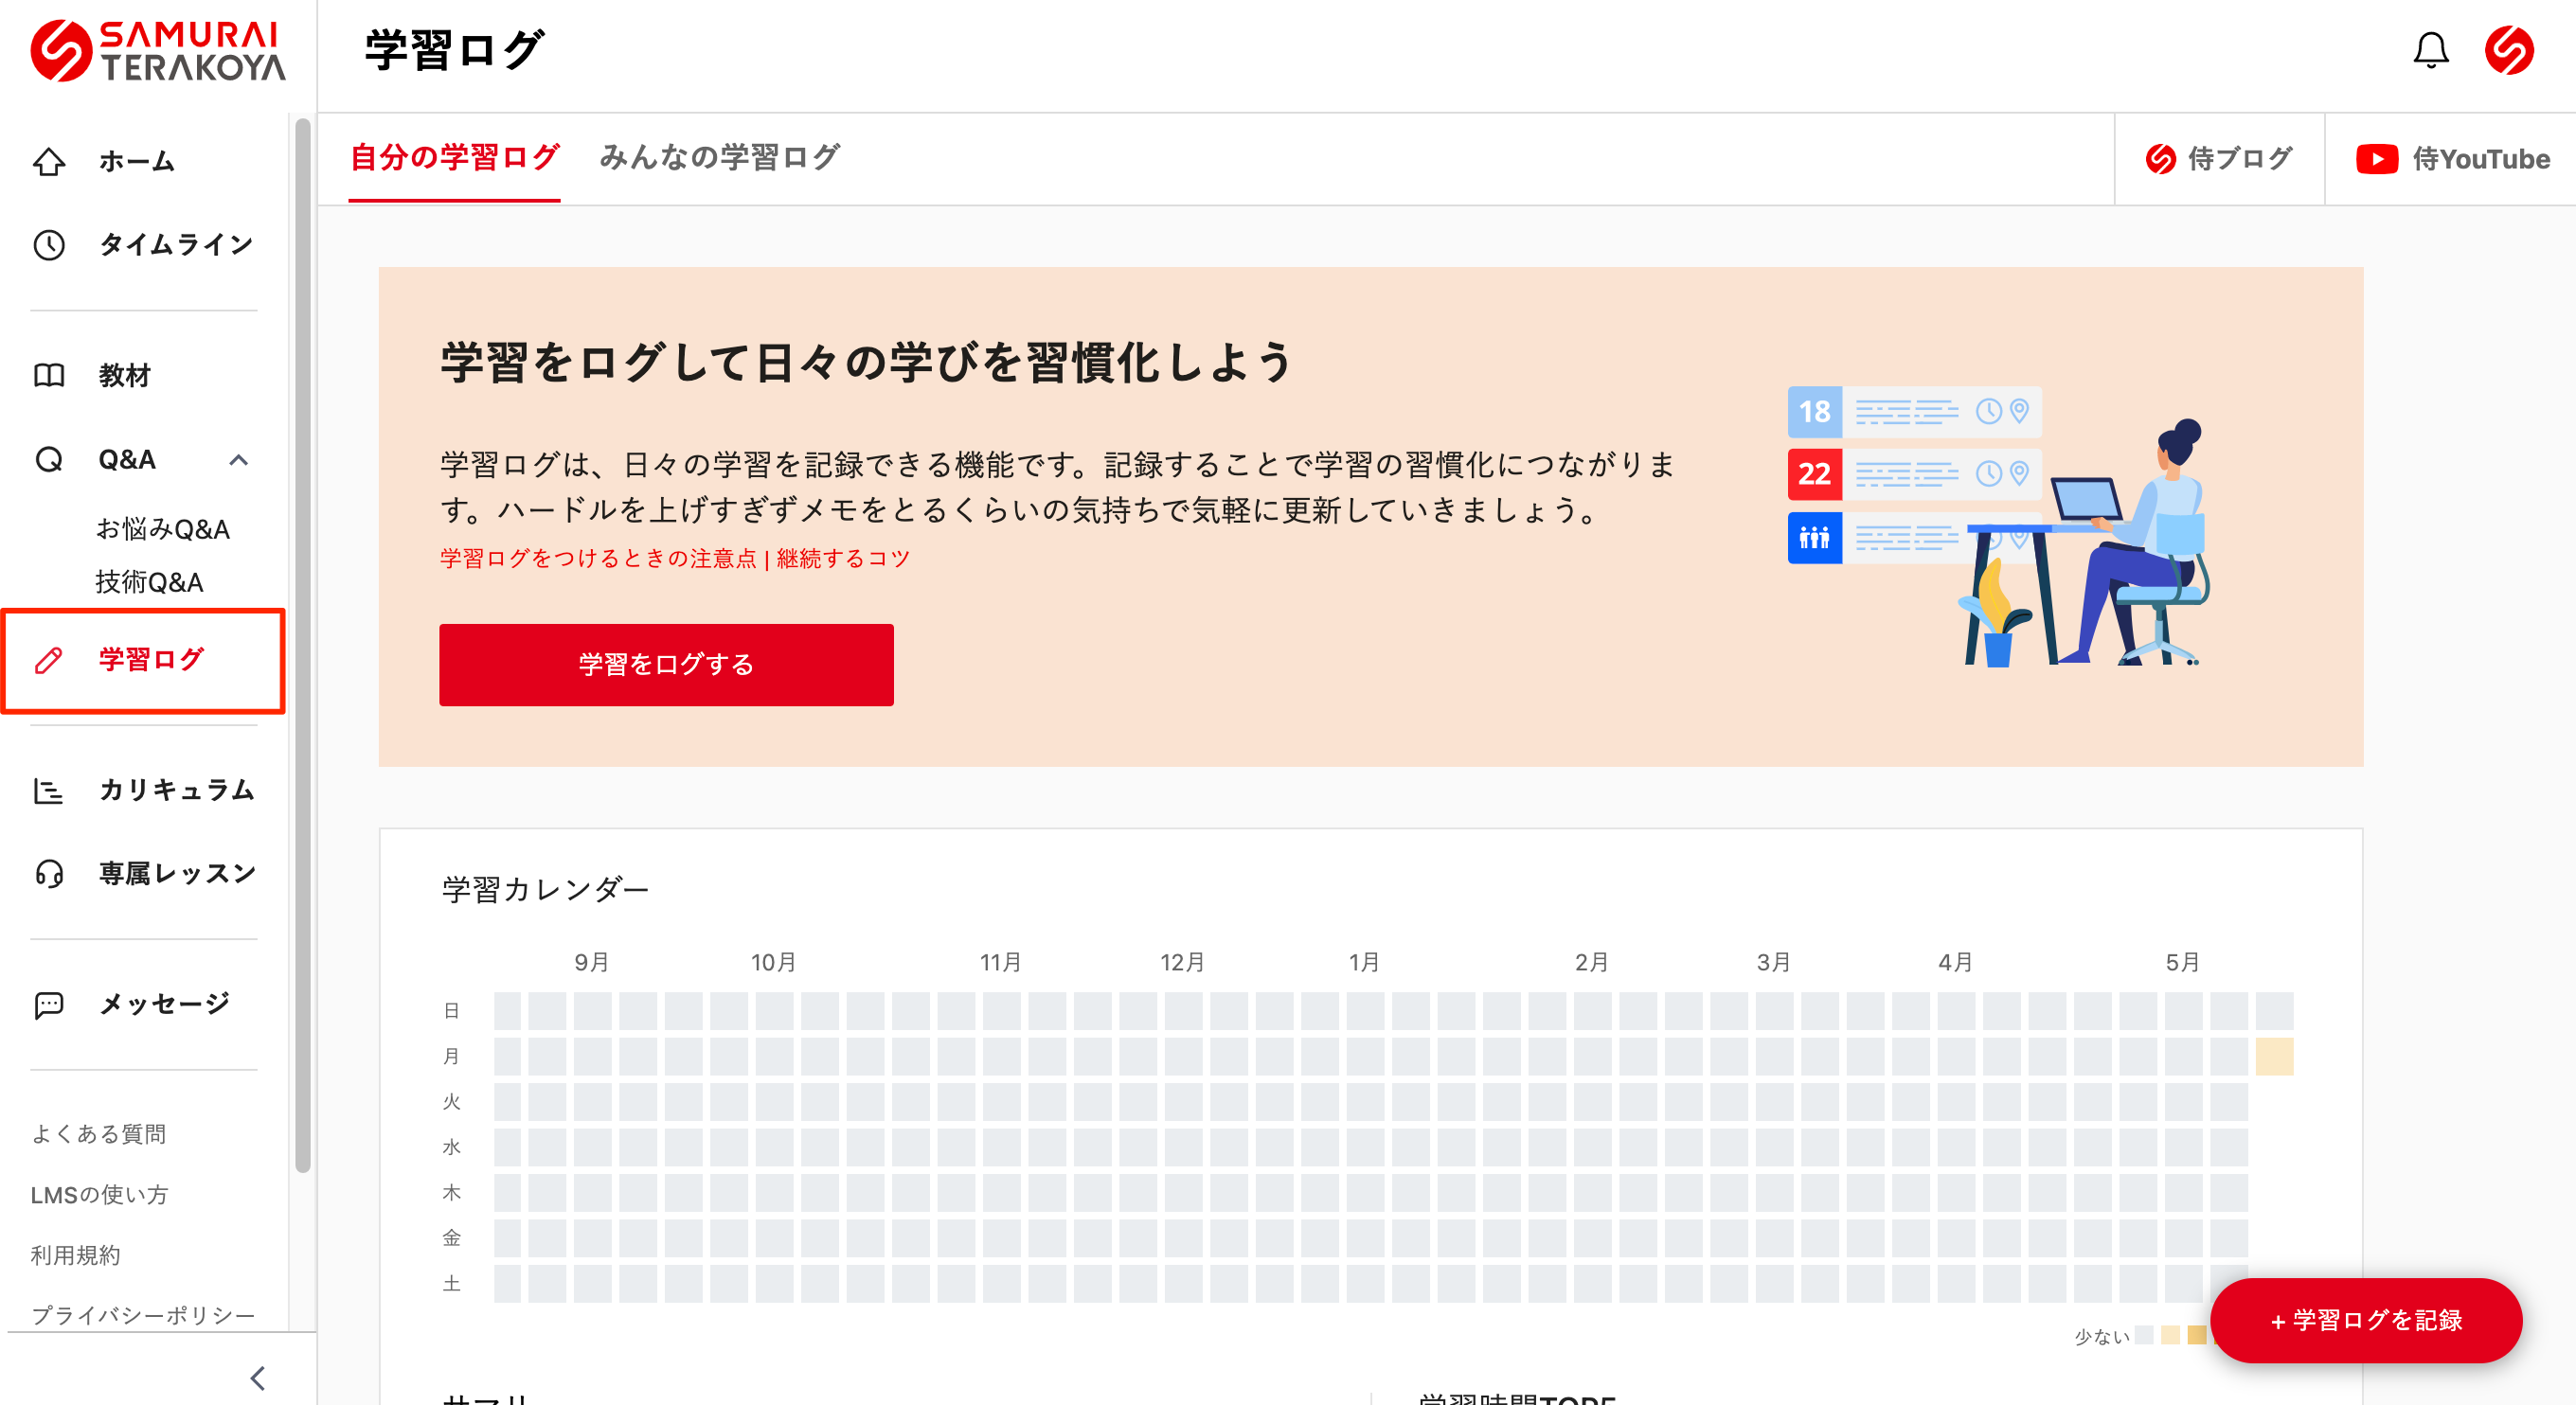The width and height of the screenshot is (2576, 1405).
Task: Collapse the sidebar with the arrow at bottom
Action: coord(258,1377)
